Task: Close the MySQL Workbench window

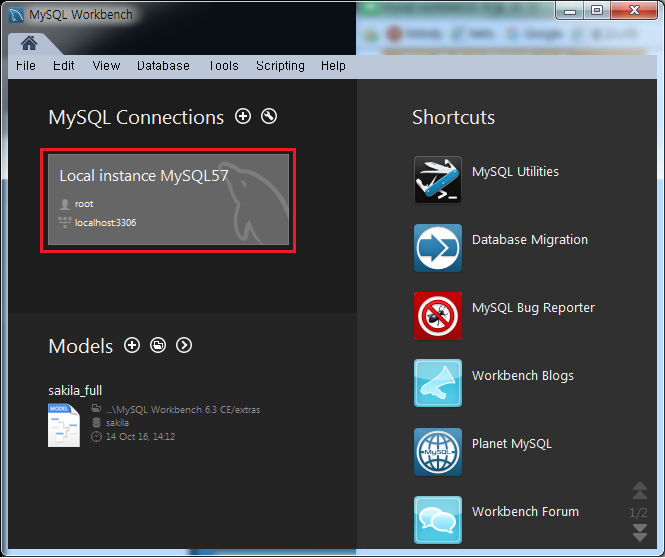Action: pos(634,11)
